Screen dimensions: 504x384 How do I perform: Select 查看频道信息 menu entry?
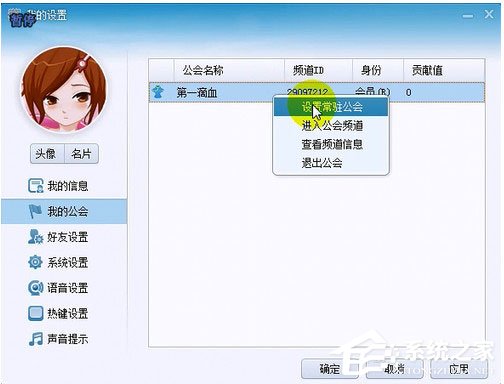coord(331,144)
